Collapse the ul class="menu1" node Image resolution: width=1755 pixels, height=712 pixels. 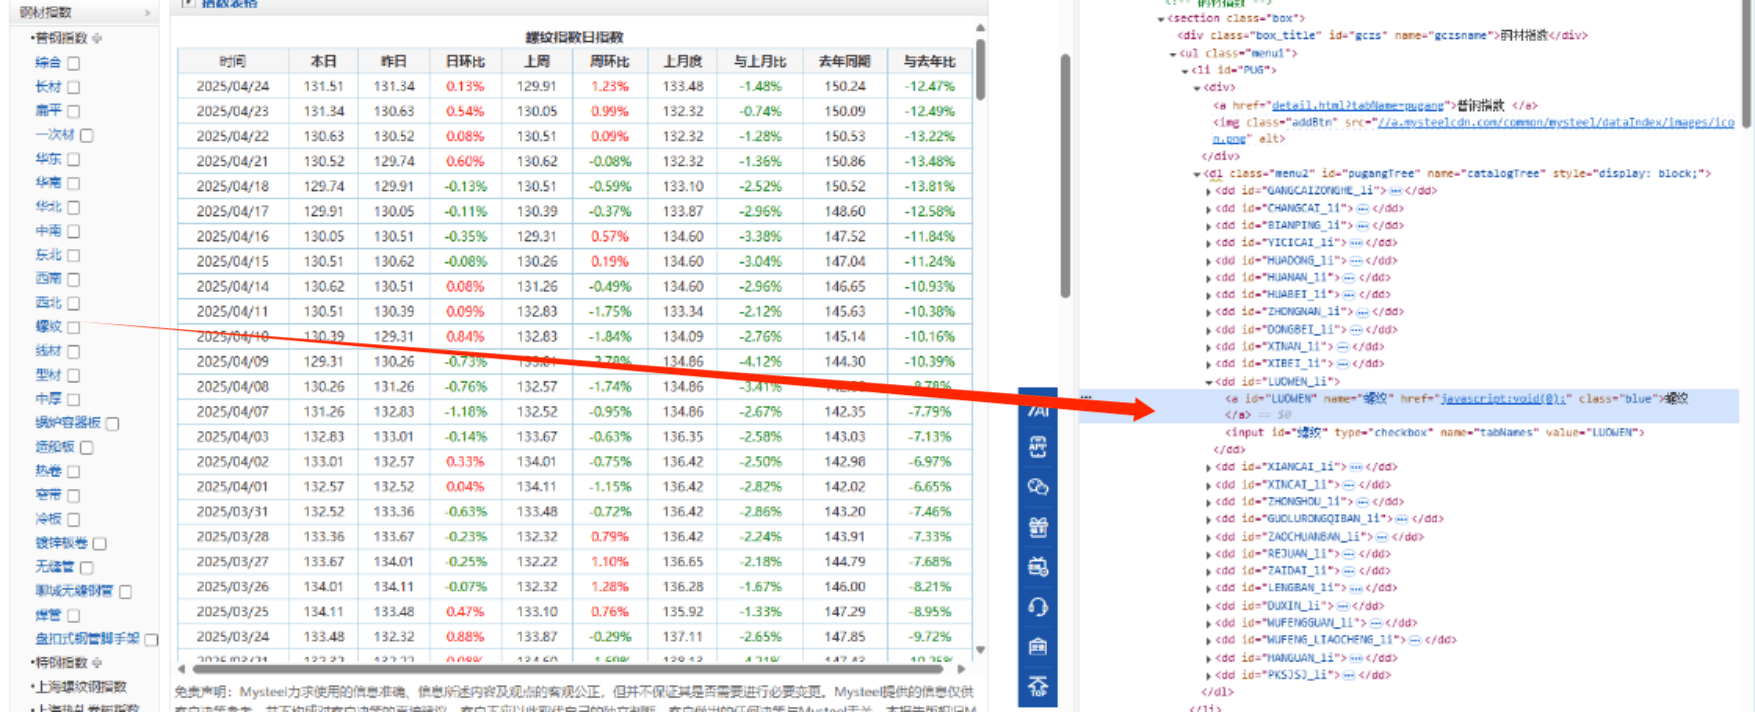click(1173, 54)
